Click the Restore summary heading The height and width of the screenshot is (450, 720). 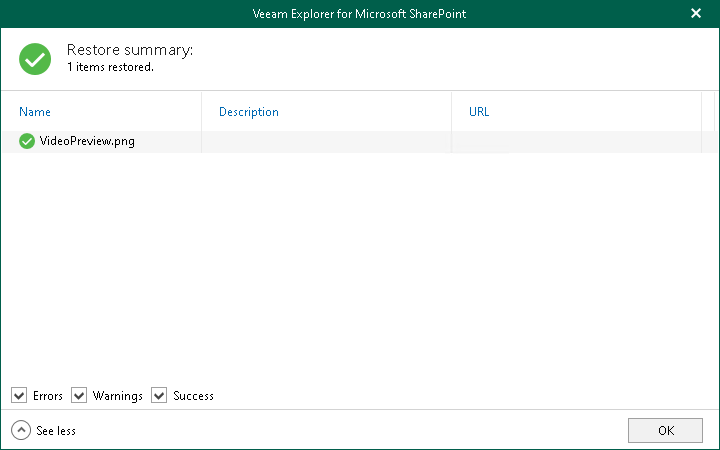click(x=130, y=50)
